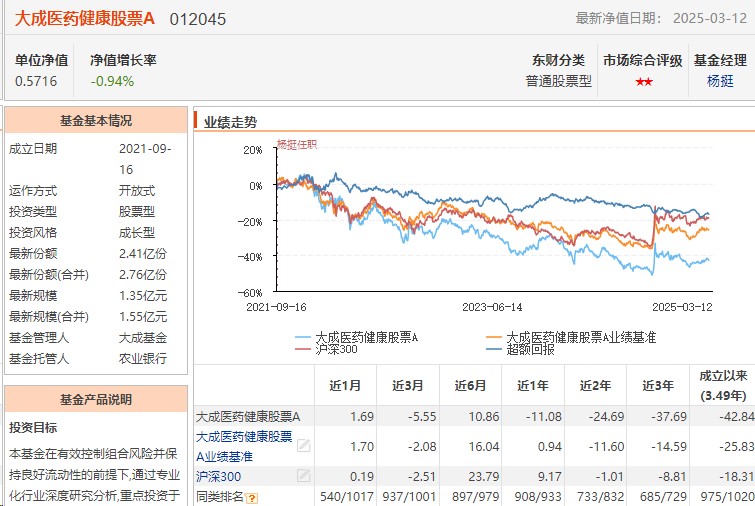Open fund manager 杨挺 link
The width and height of the screenshot is (755, 506).
click(x=720, y=81)
